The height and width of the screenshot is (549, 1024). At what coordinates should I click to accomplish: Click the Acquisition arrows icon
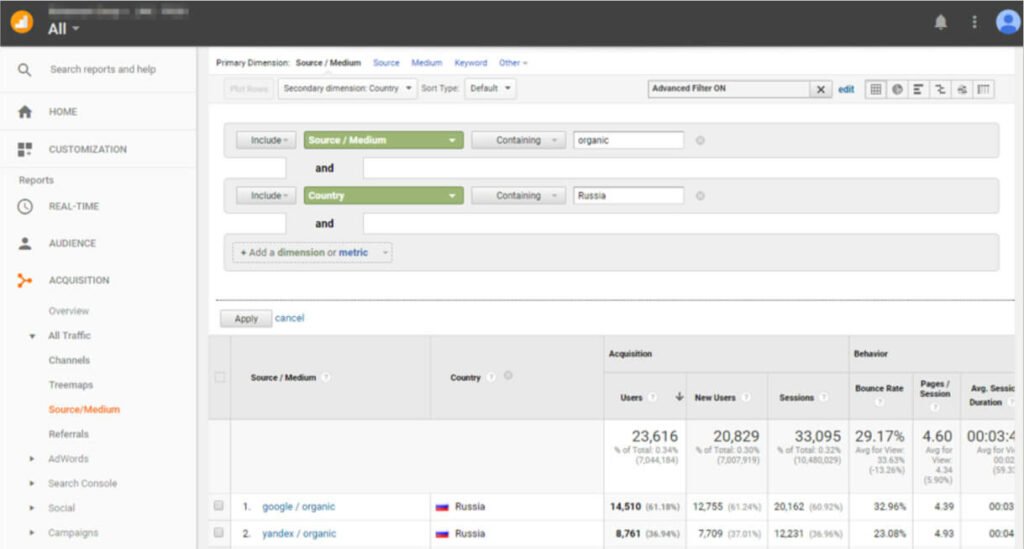click(x=25, y=281)
